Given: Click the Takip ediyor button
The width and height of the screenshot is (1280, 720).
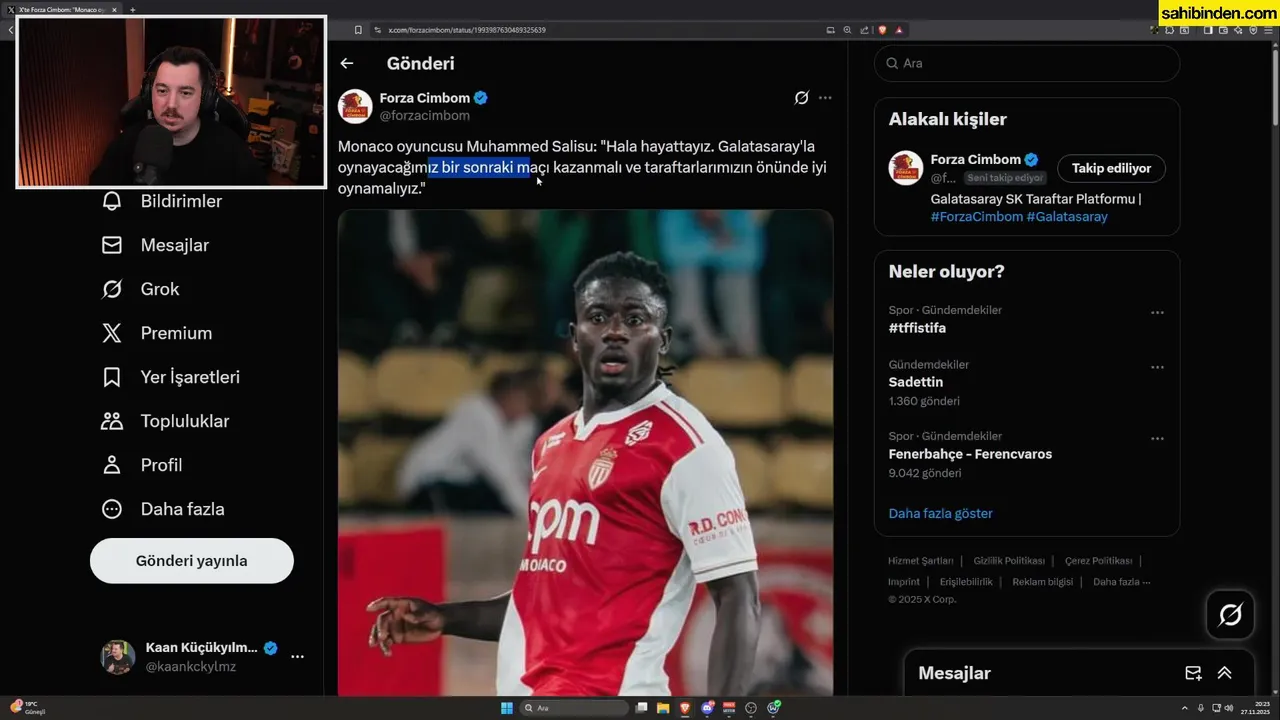Looking at the screenshot, I should (1111, 168).
